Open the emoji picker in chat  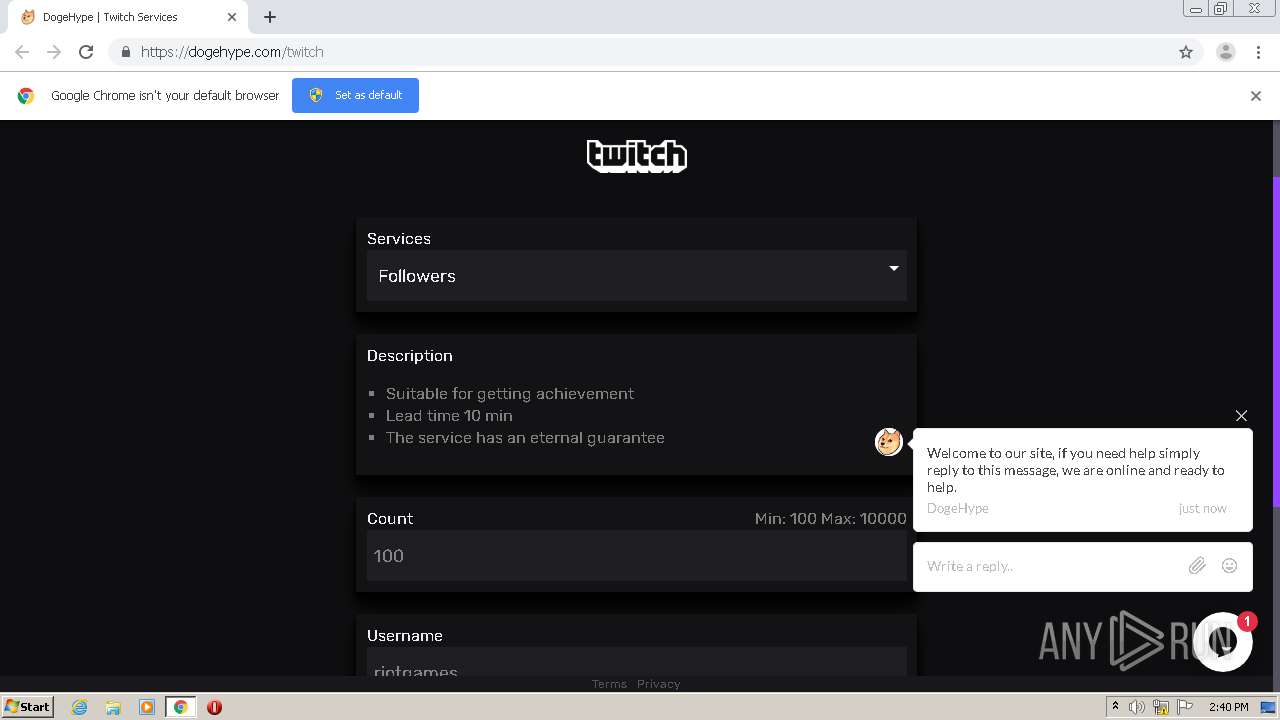pyautogui.click(x=1230, y=566)
